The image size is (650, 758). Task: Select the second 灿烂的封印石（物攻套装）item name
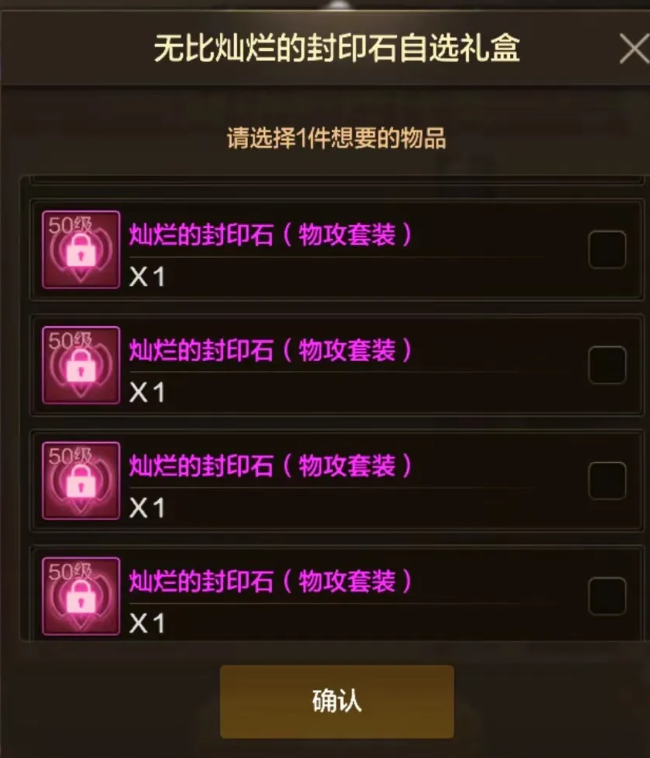click(271, 350)
